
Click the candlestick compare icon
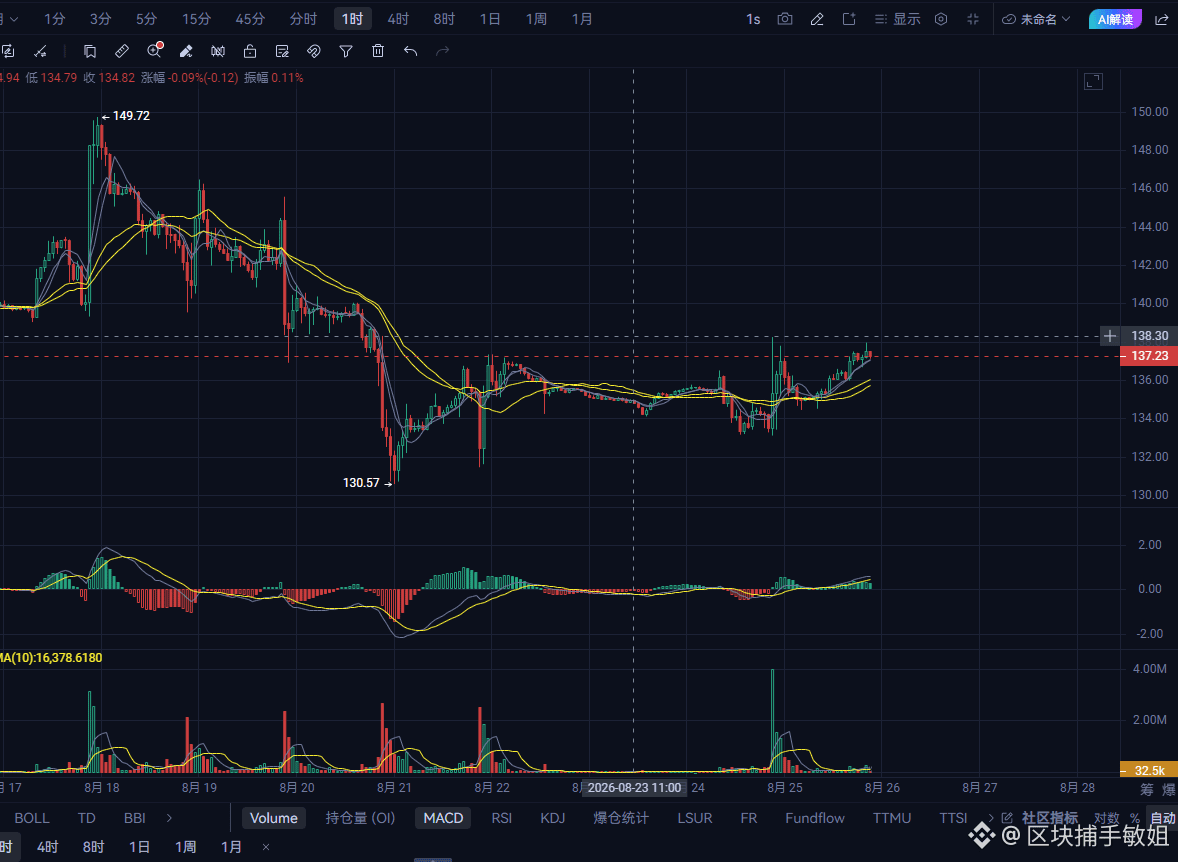[x=218, y=51]
